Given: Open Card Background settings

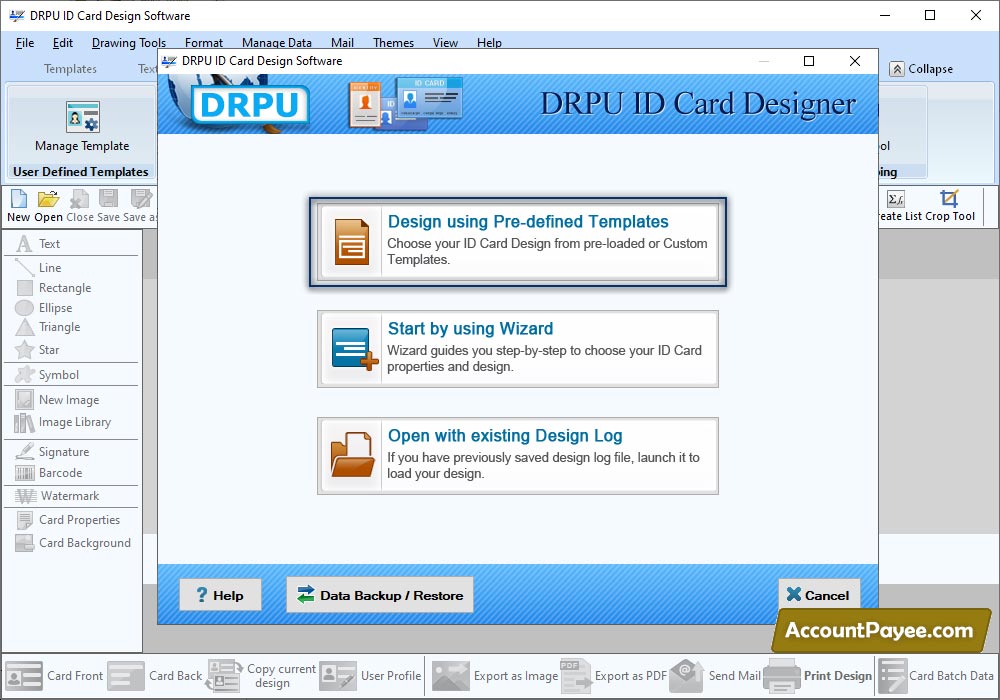Looking at the screenshot, I should 73,543.
